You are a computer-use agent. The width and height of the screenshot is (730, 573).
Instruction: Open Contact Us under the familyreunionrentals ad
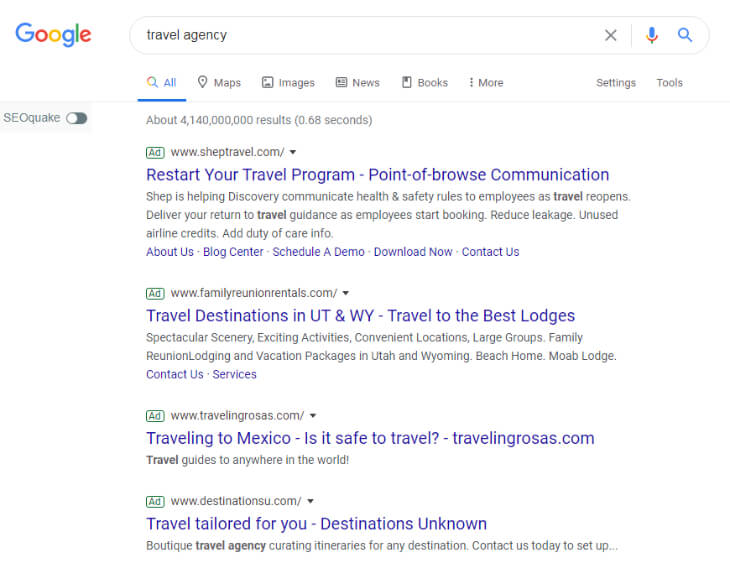coord(175,374)
